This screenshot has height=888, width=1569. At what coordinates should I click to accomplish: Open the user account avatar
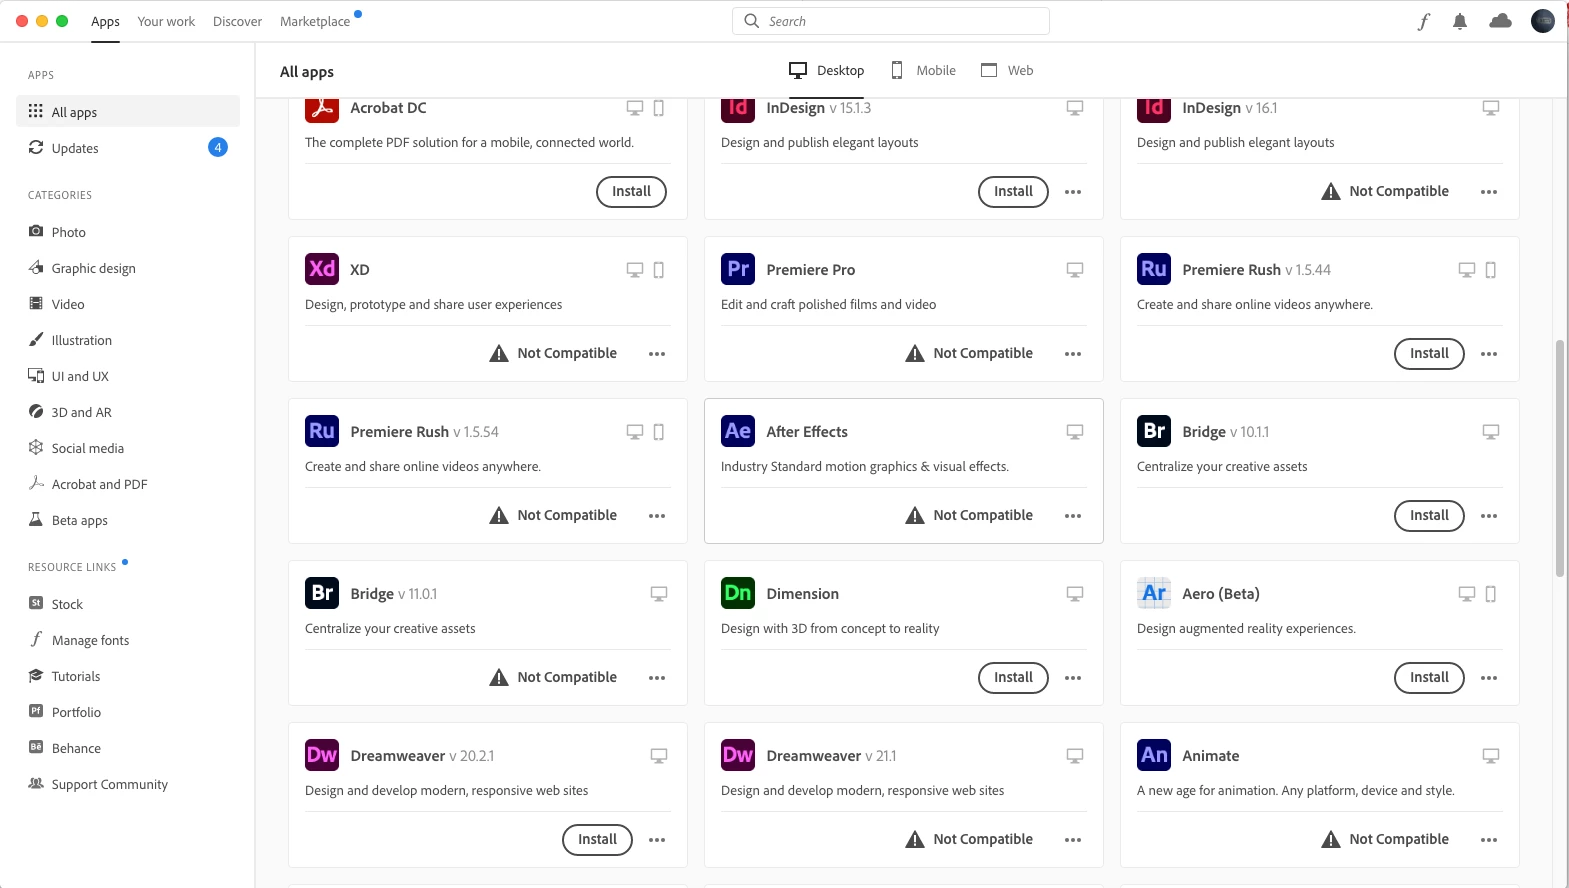[1543, 21]
